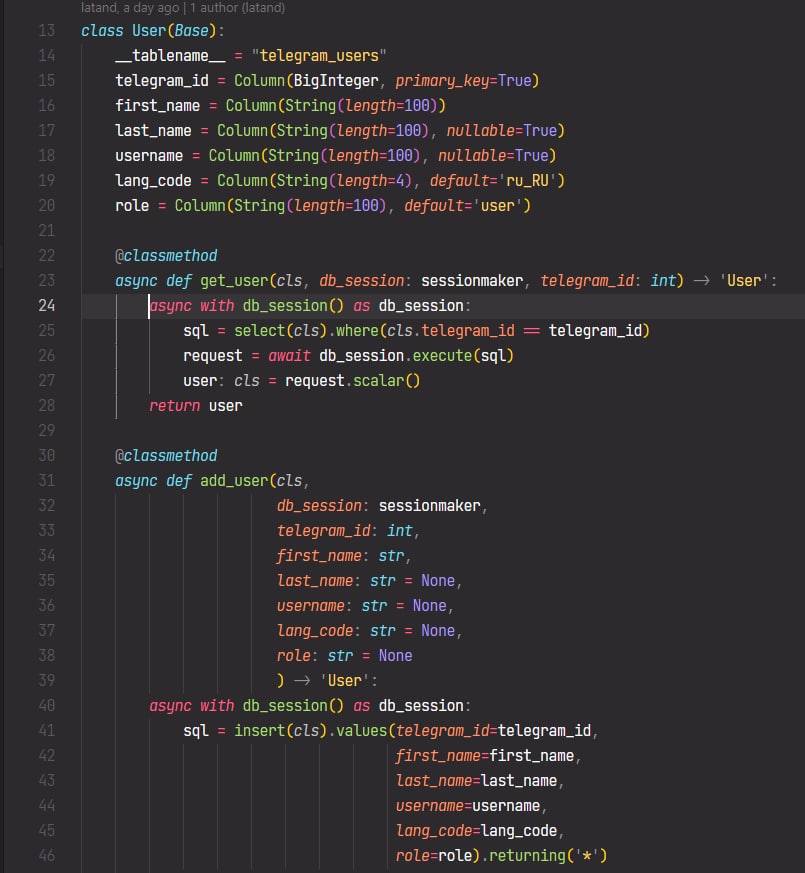805x873 pixels.
Task: Click "primary_key=True" argument
Action: tap(463, 81)
